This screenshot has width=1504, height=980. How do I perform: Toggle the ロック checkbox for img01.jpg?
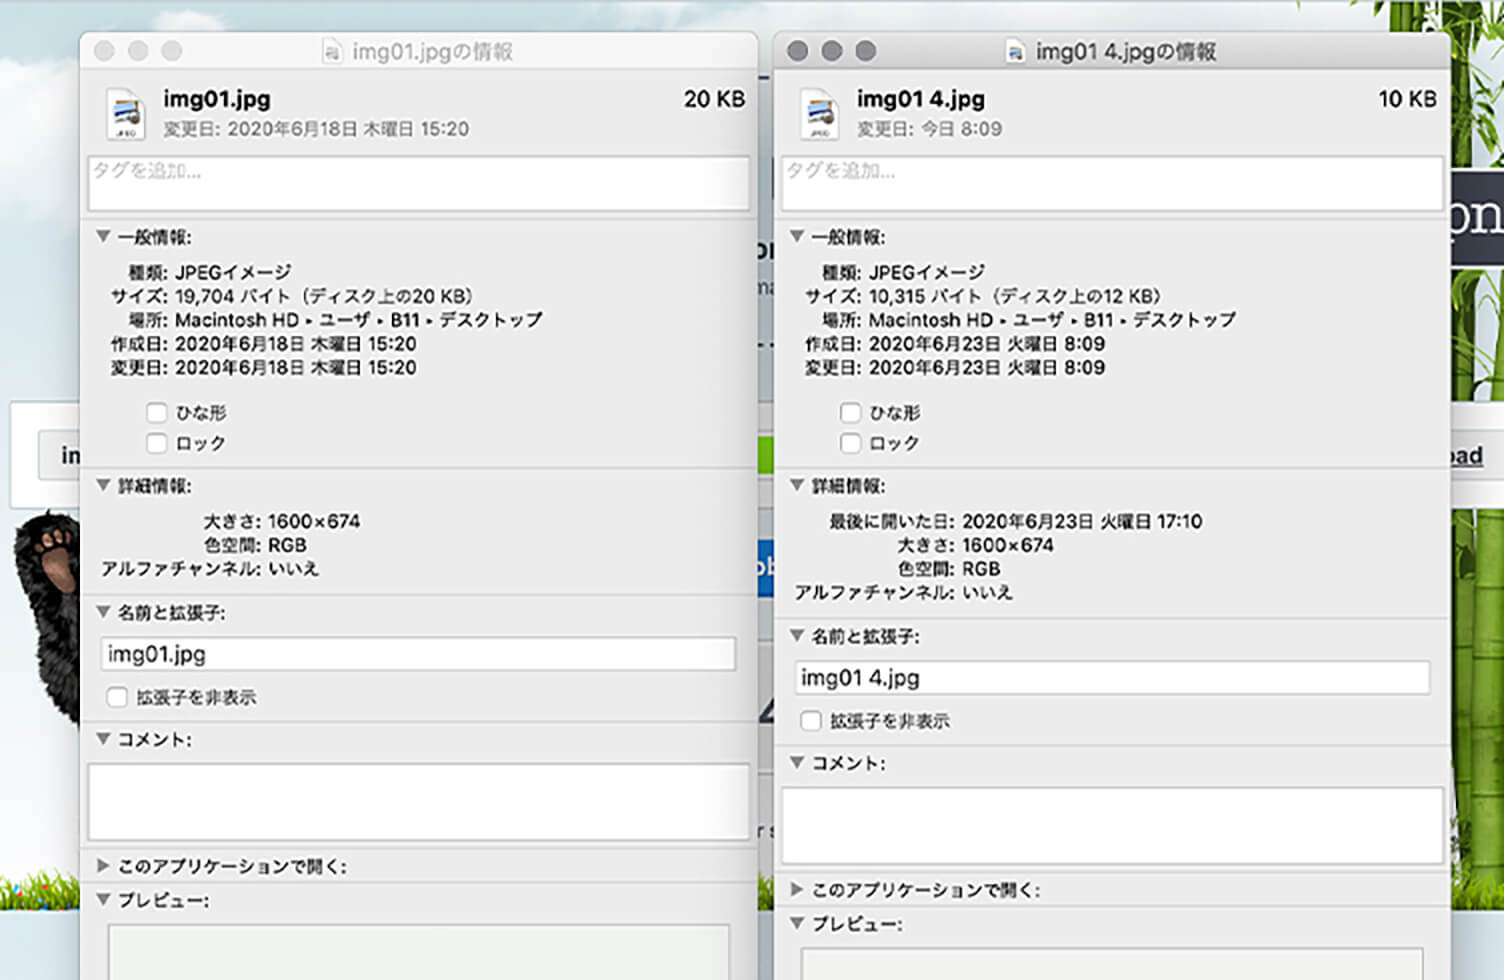pos(156,443)
